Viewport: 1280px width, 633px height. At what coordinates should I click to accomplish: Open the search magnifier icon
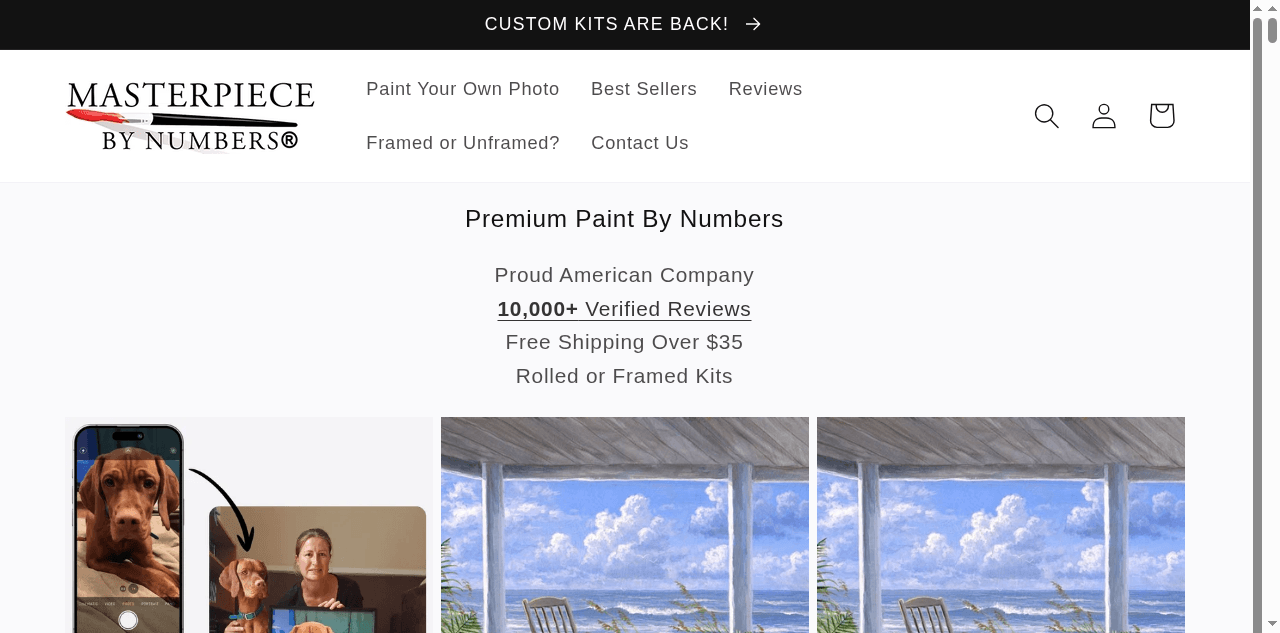(1046, 116)
